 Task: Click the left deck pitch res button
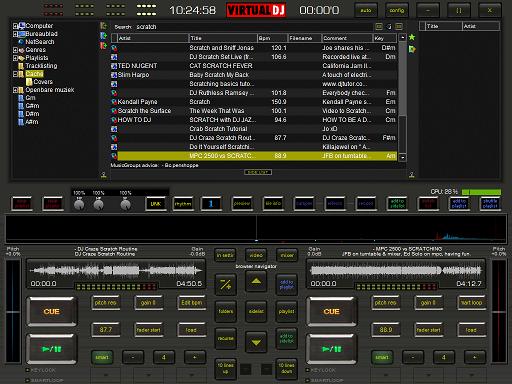click(105, 303)
